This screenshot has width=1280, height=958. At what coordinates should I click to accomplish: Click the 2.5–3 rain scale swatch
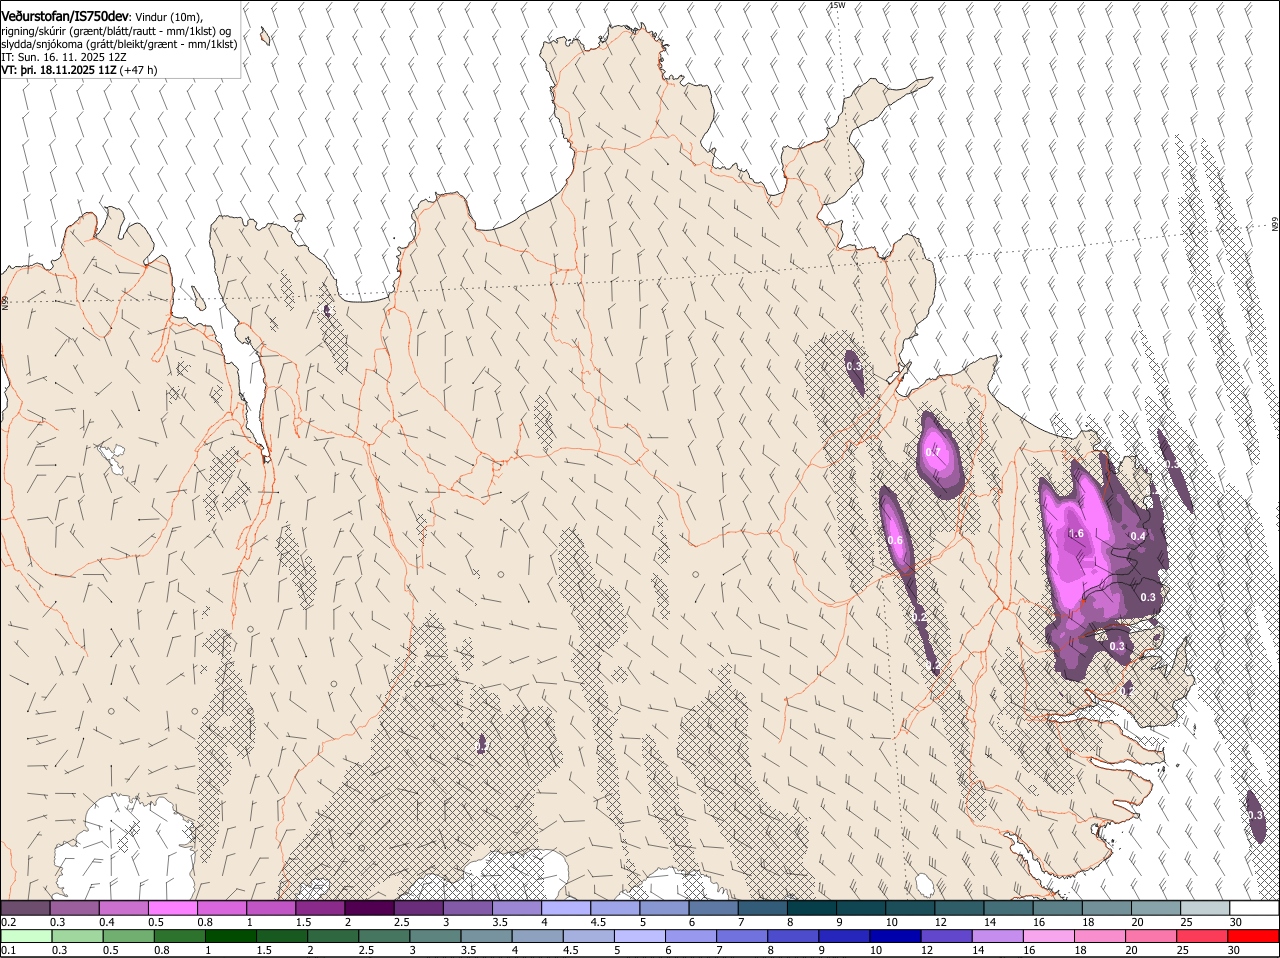(x=383, y=936)
